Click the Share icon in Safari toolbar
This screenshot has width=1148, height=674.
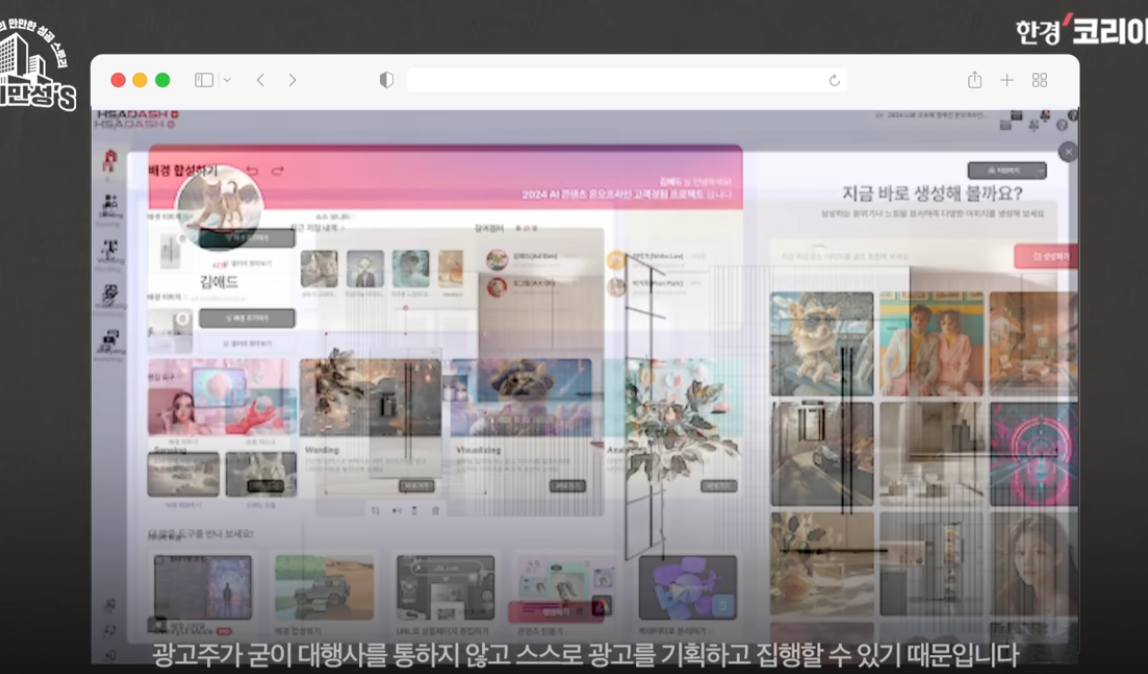(974, 80)
